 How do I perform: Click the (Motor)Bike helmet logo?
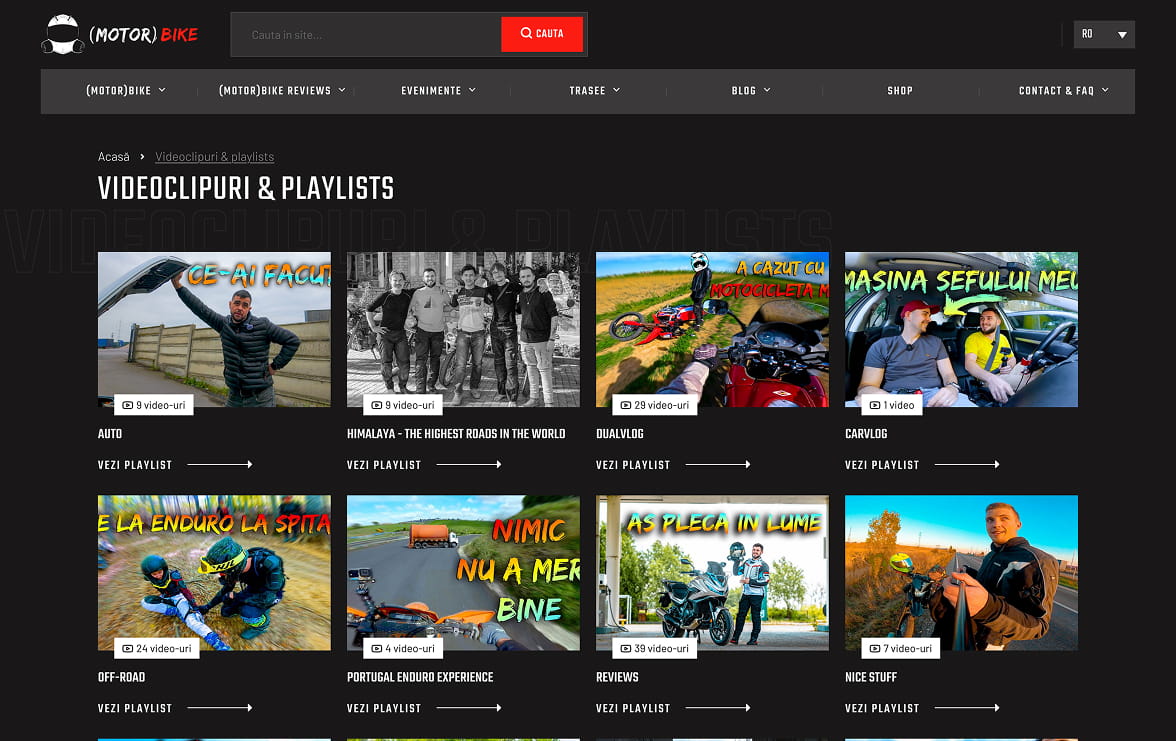click(63, 34)
